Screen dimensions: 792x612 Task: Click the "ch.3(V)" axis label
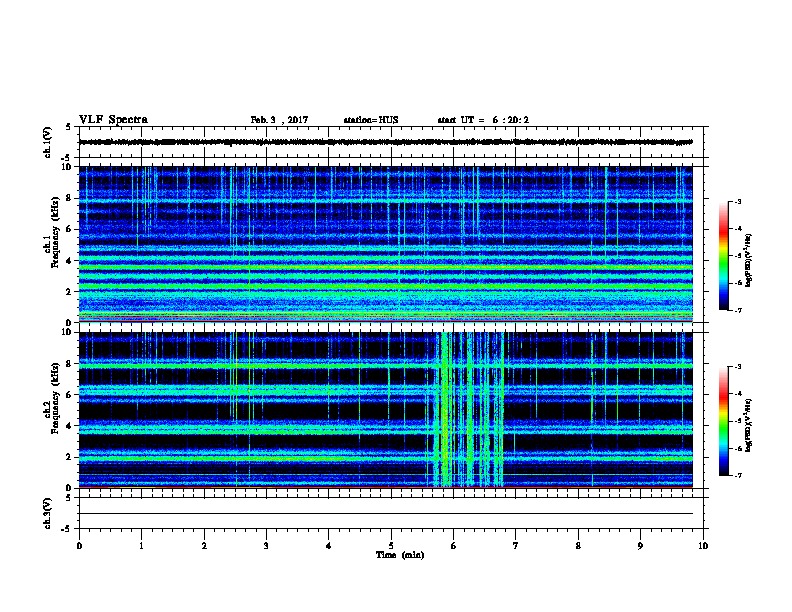(47, 513)
